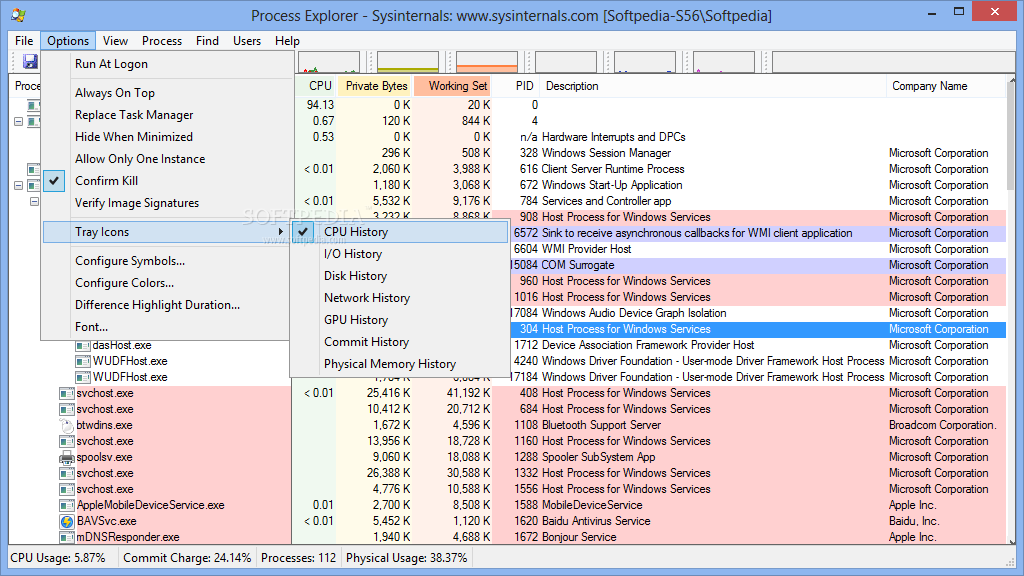This screenshot has width=1024, height=576.
Task: Enable Physical Memory History tray icon
Action: click(x=400, y=364)
